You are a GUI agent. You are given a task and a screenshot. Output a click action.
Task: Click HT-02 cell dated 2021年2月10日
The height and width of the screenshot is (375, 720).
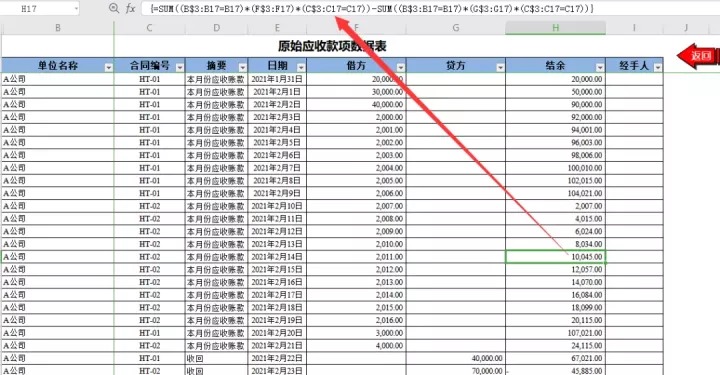(149, 206)
